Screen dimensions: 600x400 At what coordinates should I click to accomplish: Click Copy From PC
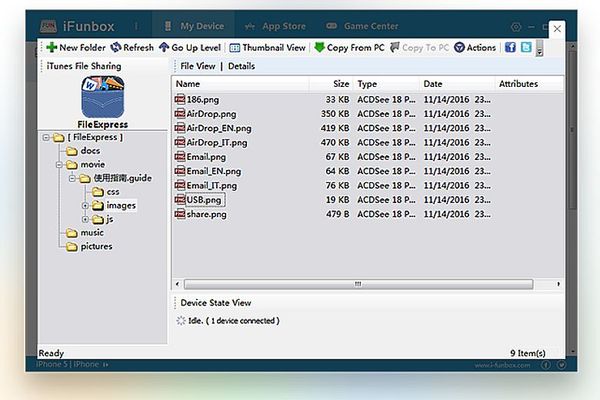[x=349, y=47]
